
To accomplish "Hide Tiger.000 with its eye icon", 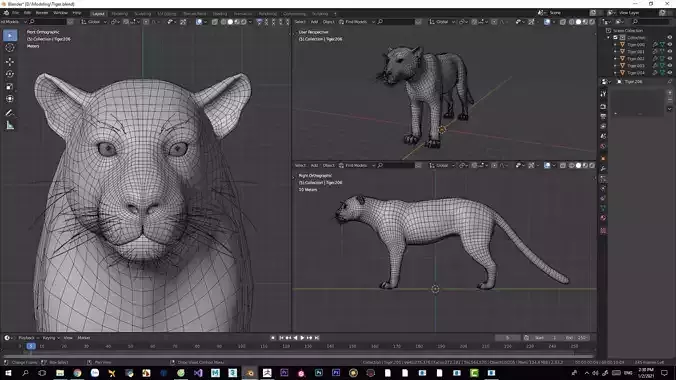I will tap(670, 44).
